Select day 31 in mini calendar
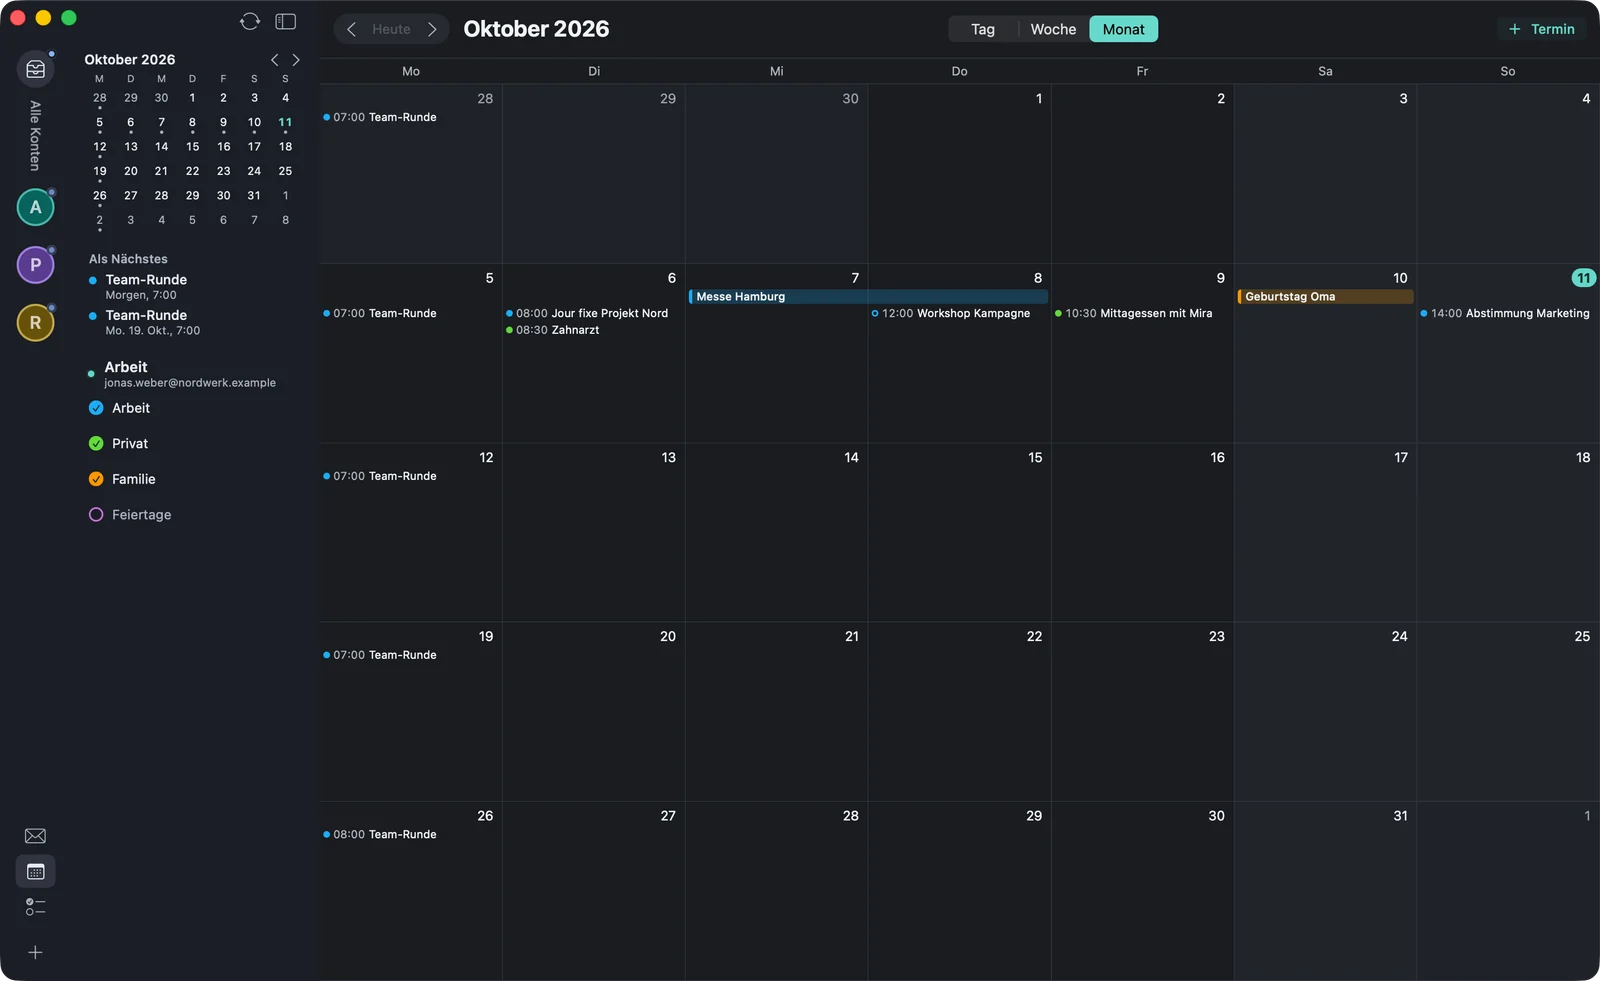This screenshot has height=981, width=1600. (254, 196)
